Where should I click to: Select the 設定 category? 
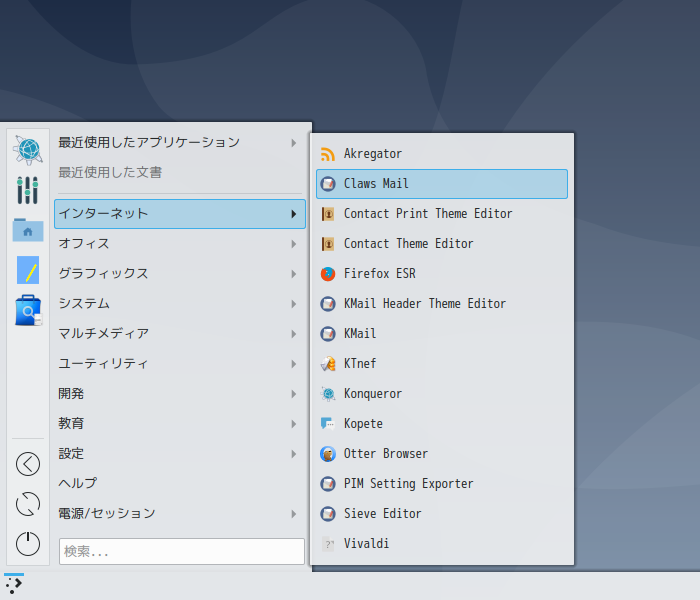180,454
